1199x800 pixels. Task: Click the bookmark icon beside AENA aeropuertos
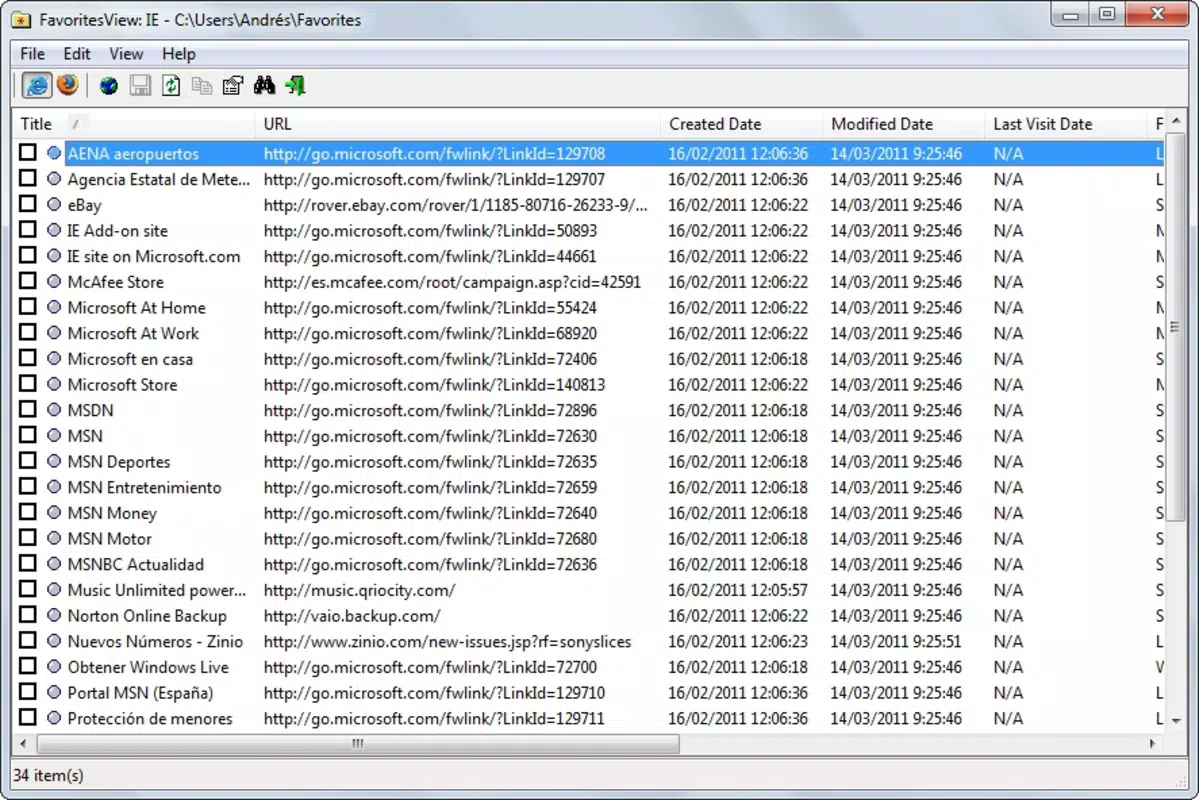click(x=54, y=153)
